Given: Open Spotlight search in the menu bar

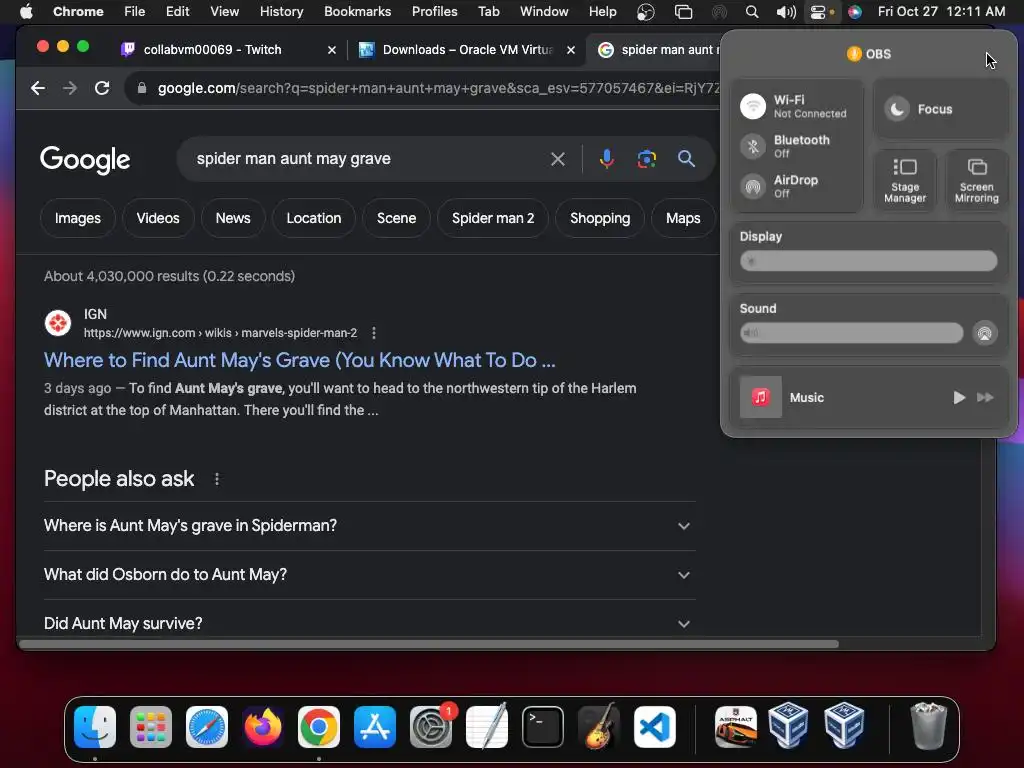Looking at the screenshot, I should click(x=752, y=12).
